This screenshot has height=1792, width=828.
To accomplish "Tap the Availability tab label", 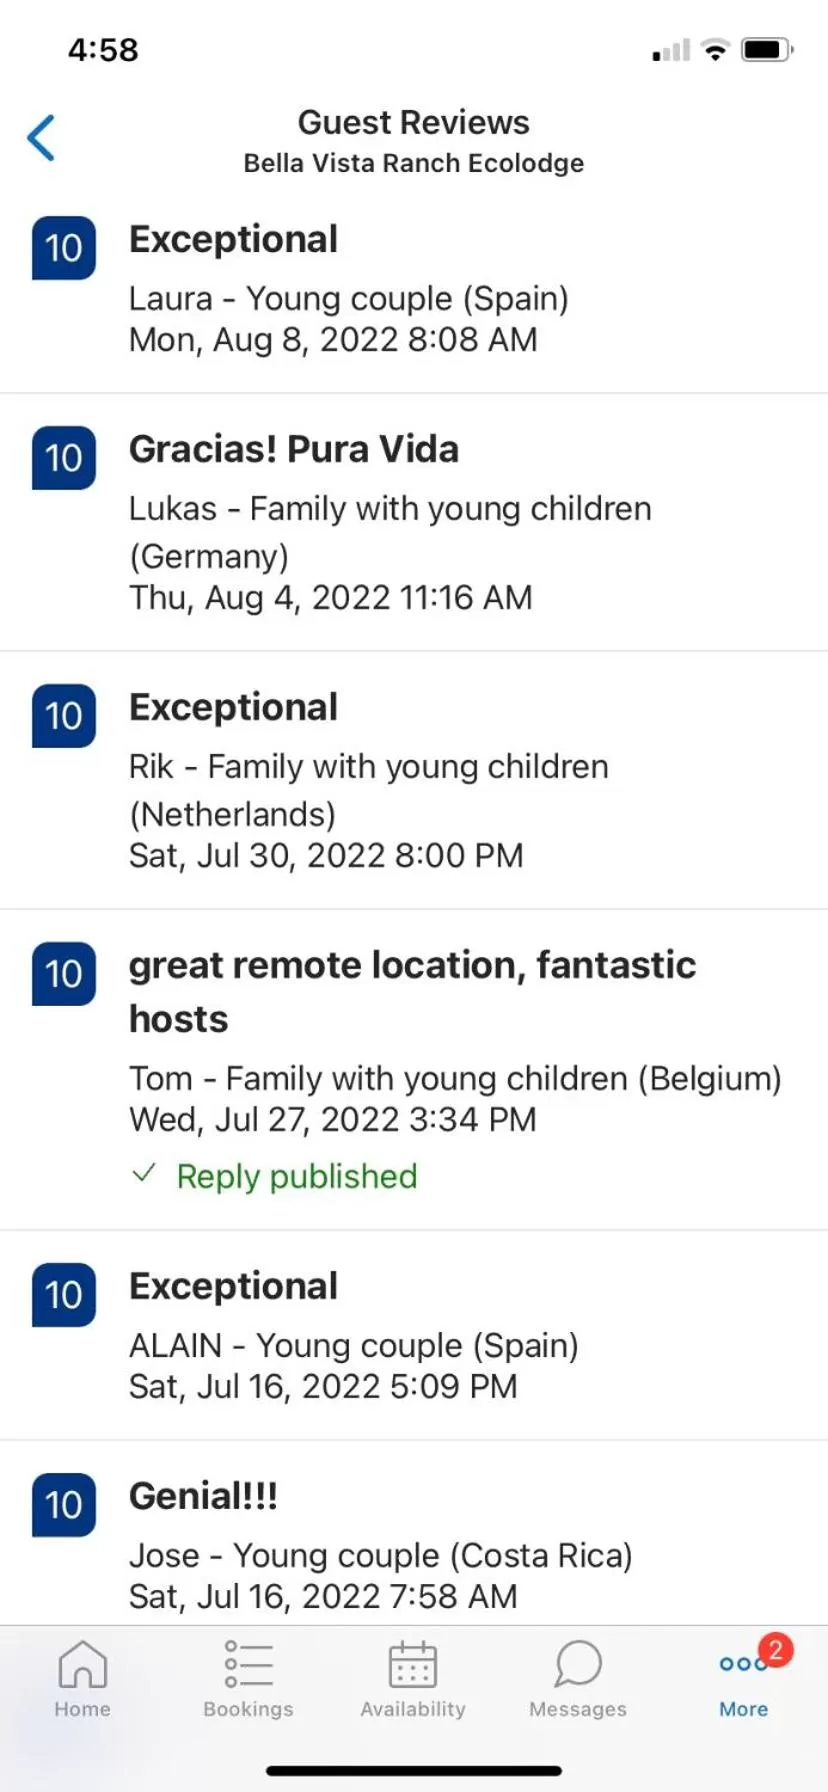I will [413, 1709].
